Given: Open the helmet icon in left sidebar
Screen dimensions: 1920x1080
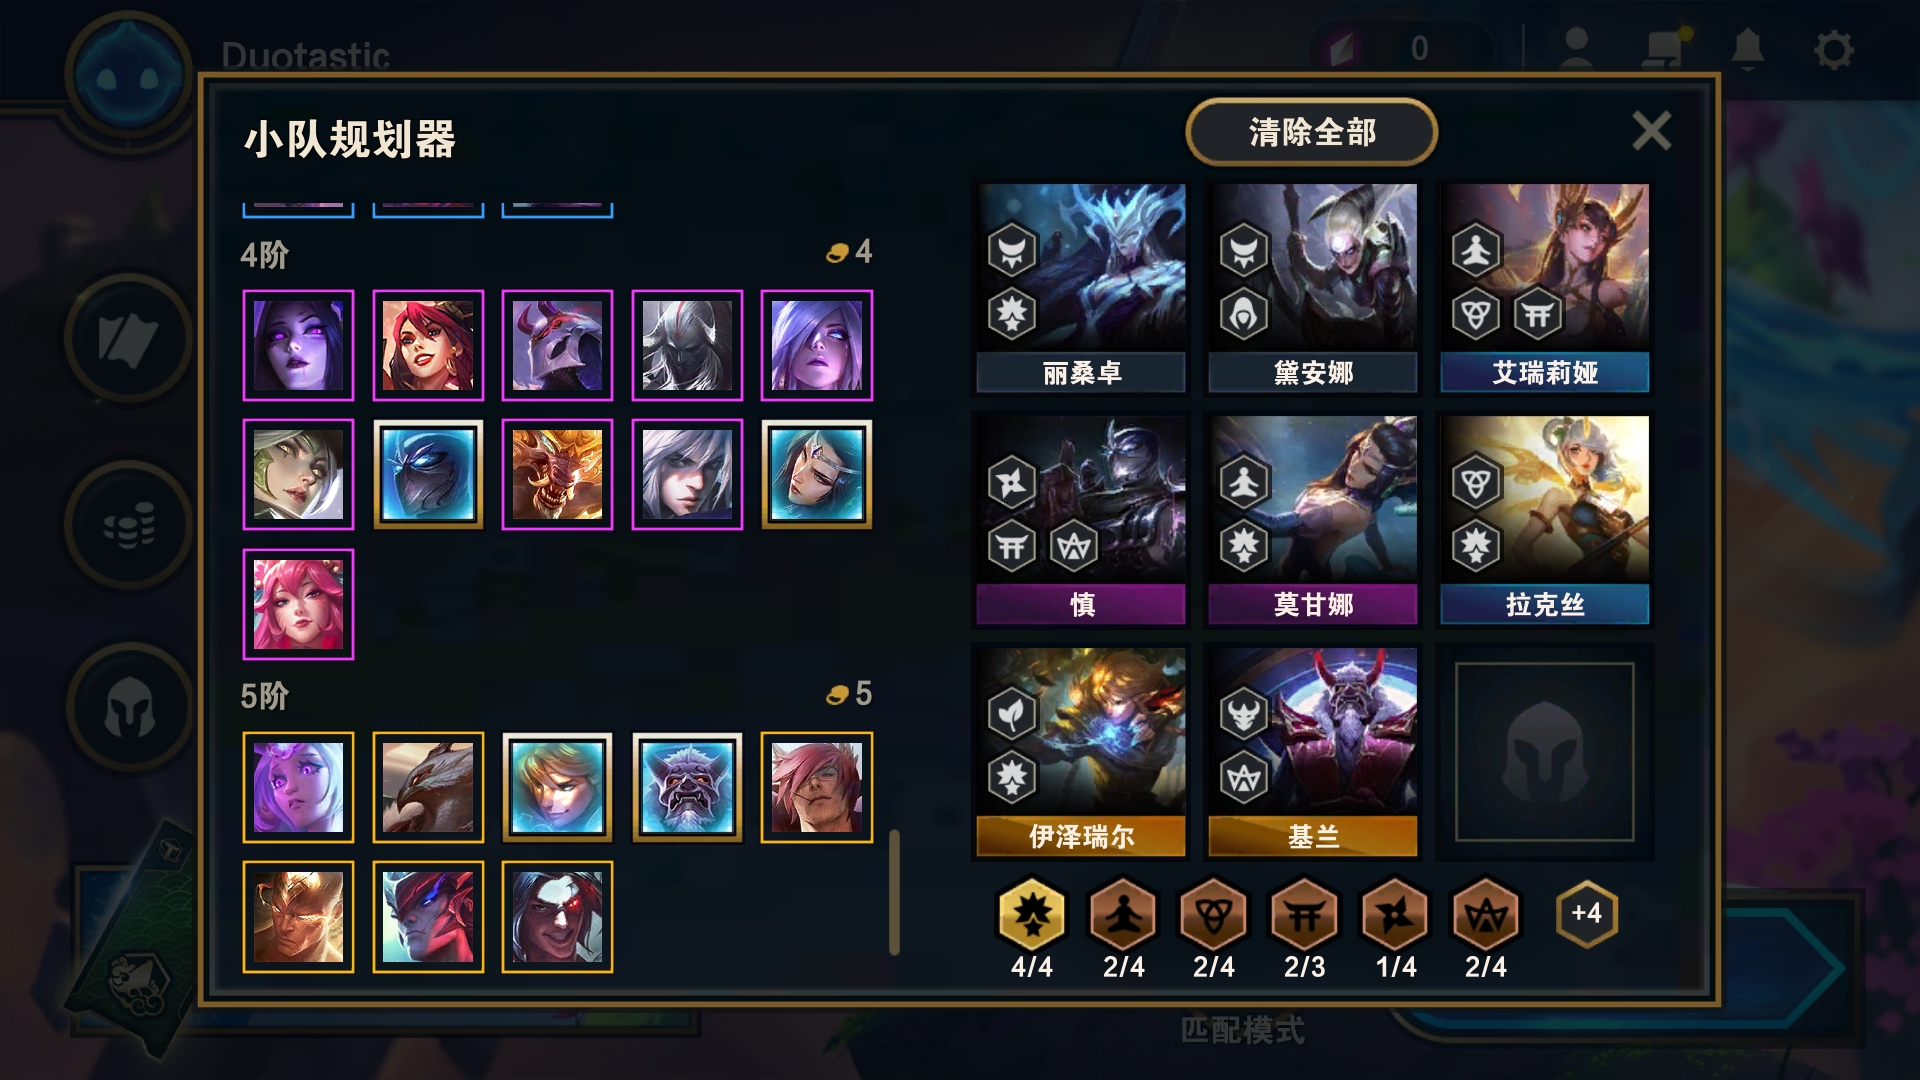Looking at the screenshot, I should point(130,708).
